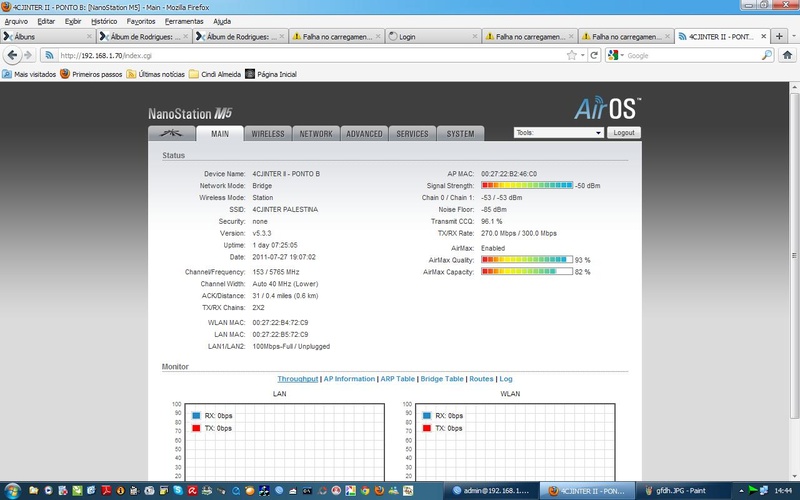Click the Home icon in Firefox toolbar
Screen dimensions: 800x500
pos(787,55)
